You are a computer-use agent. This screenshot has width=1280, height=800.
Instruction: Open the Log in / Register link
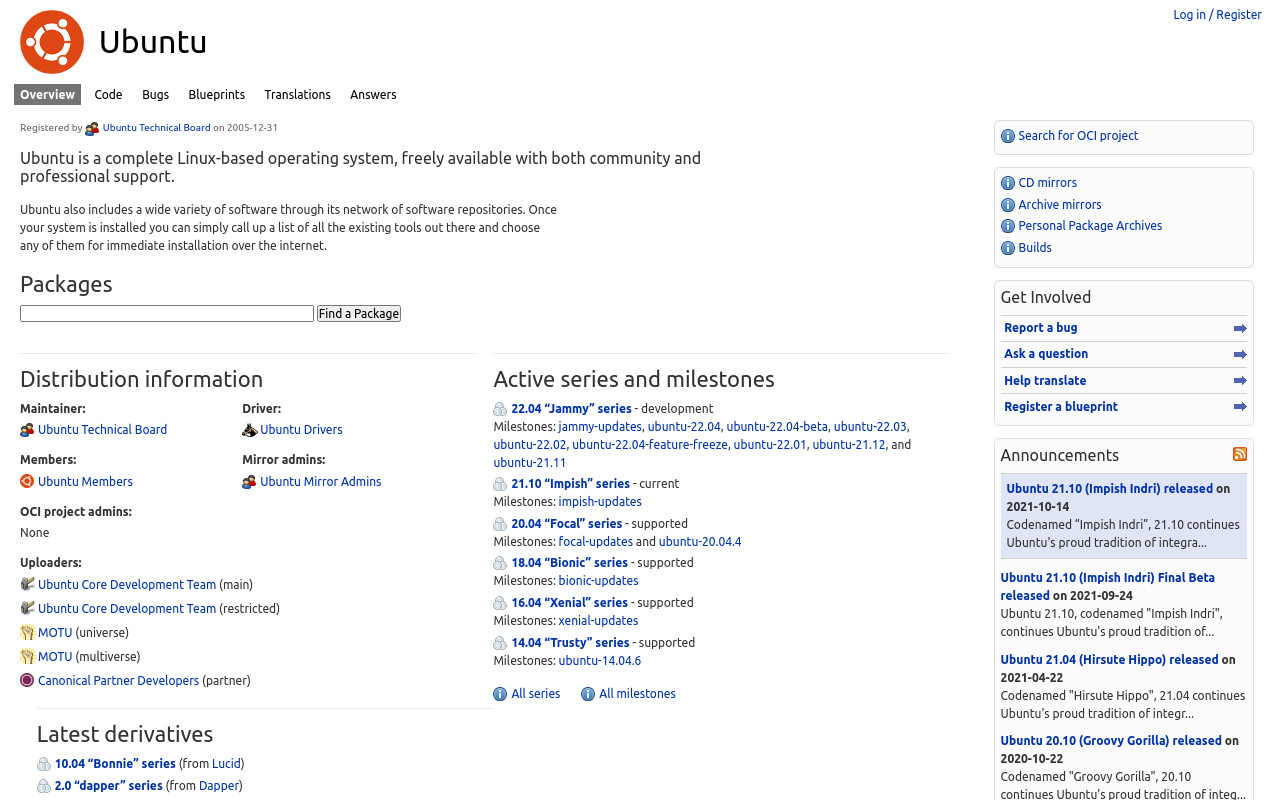coord(1217,14)
